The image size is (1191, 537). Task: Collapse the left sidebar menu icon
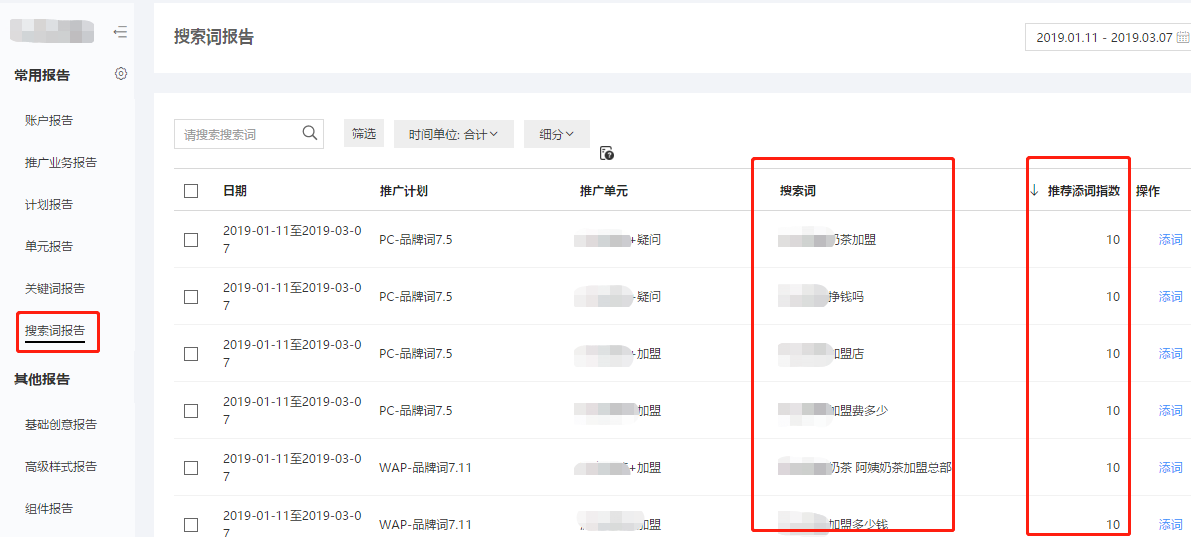pos(120,32)
